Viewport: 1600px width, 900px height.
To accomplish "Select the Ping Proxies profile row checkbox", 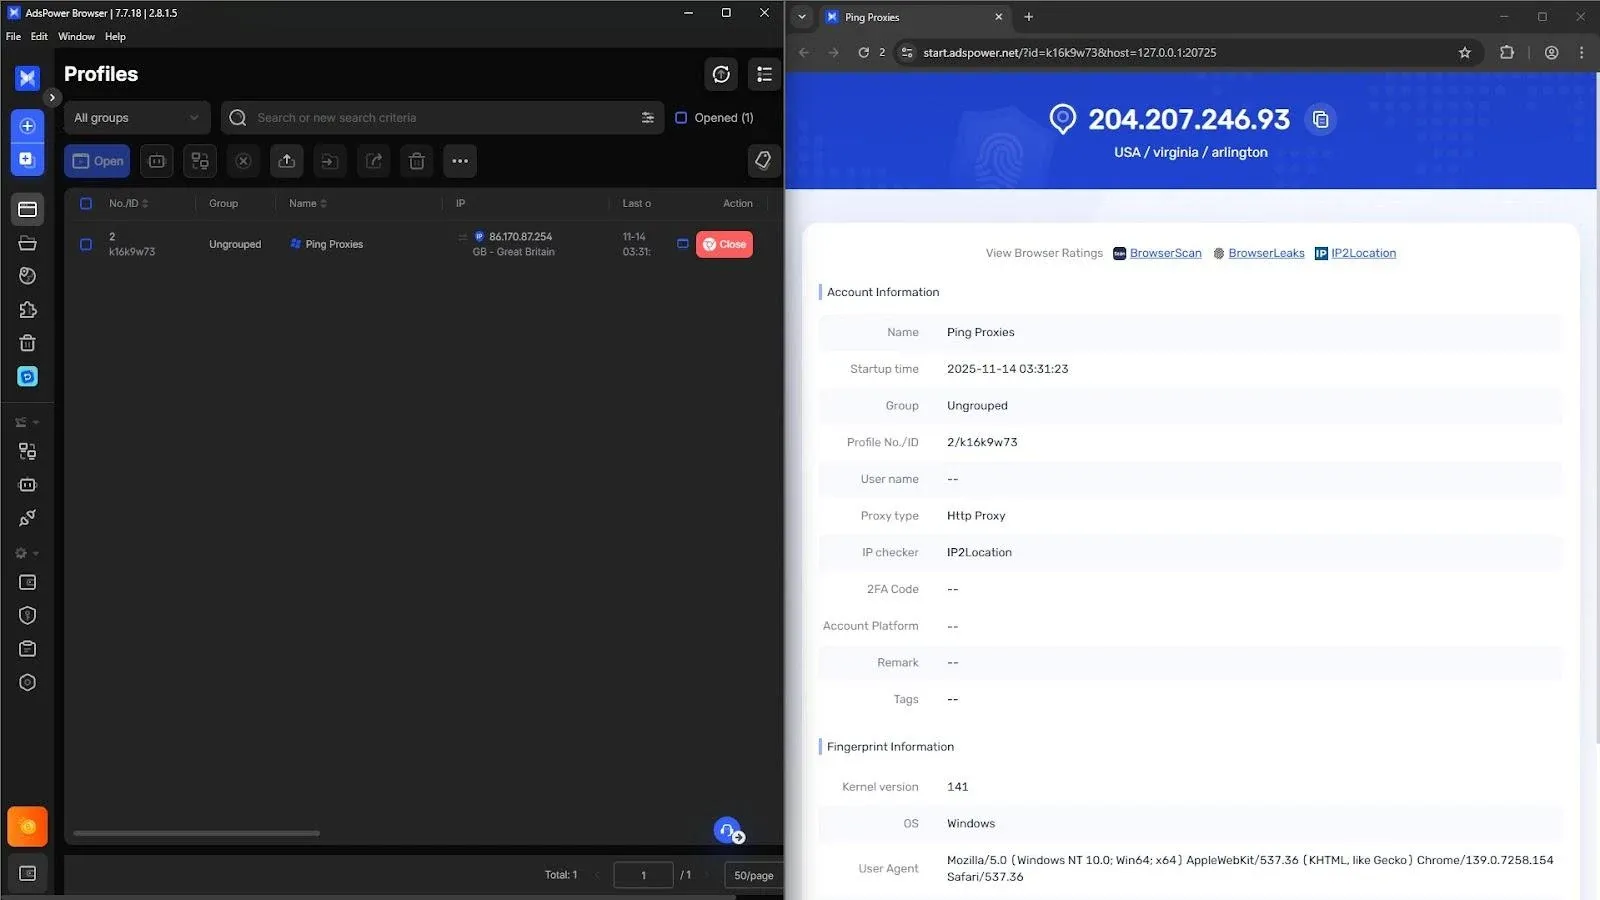I will 86,244.
